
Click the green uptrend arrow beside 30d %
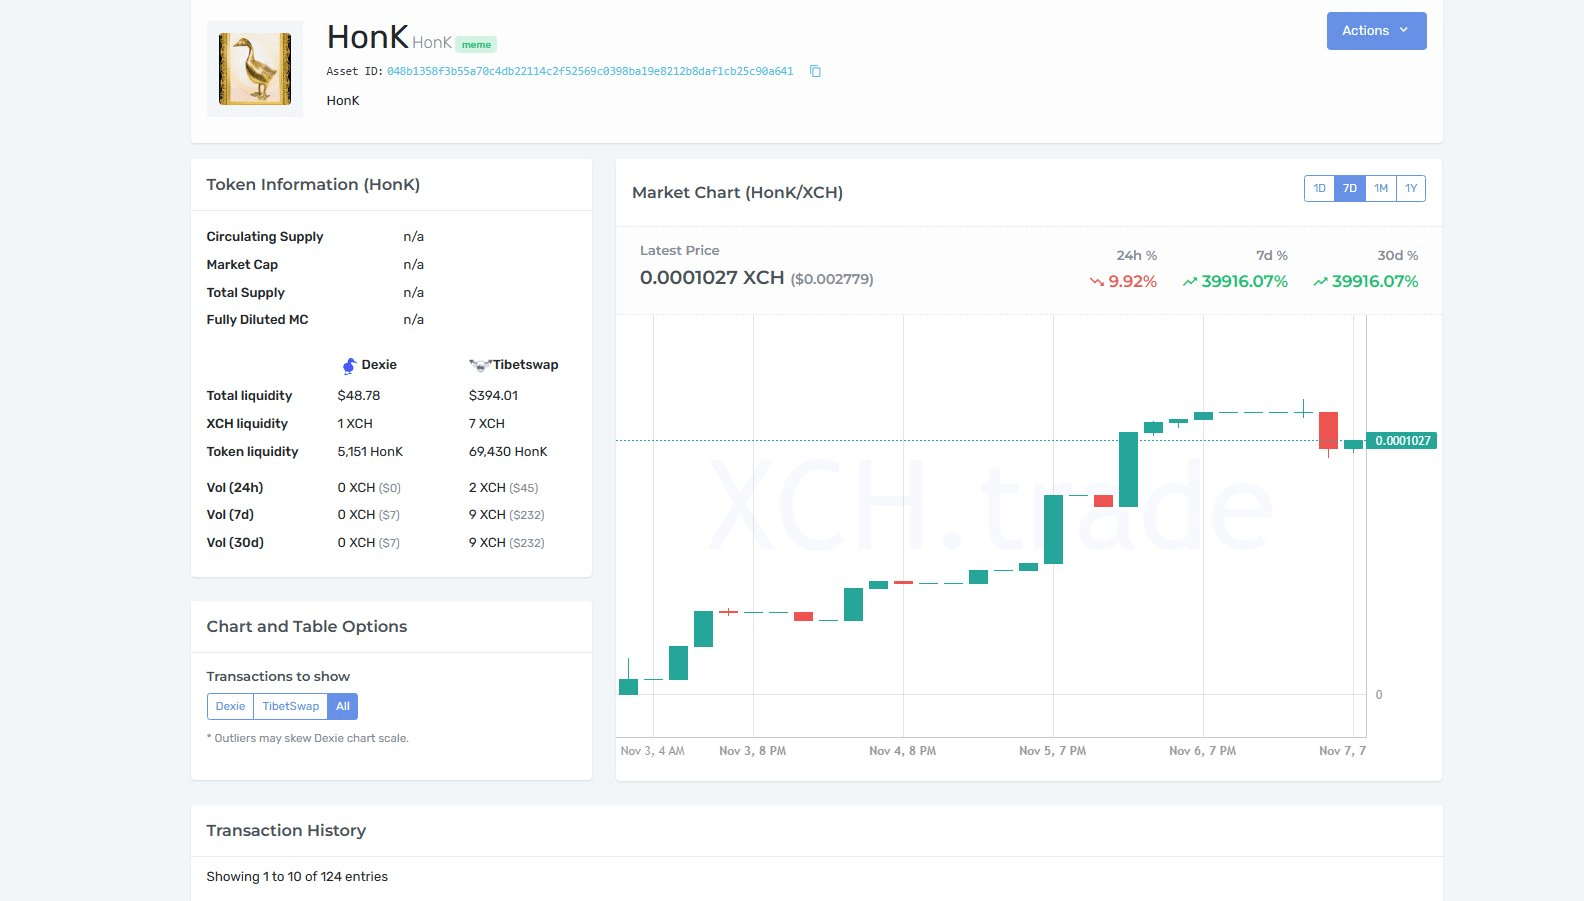pos(1320,282)
